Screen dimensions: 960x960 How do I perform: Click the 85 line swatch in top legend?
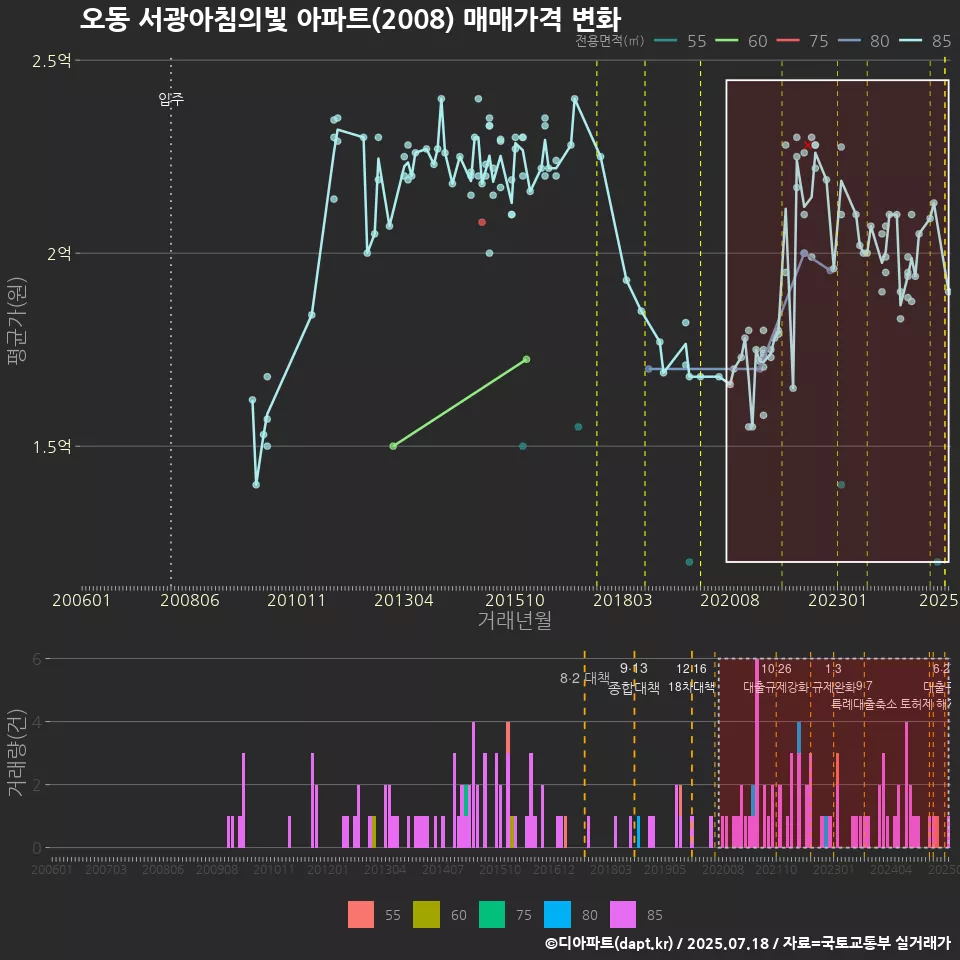[x=910, y=41]
